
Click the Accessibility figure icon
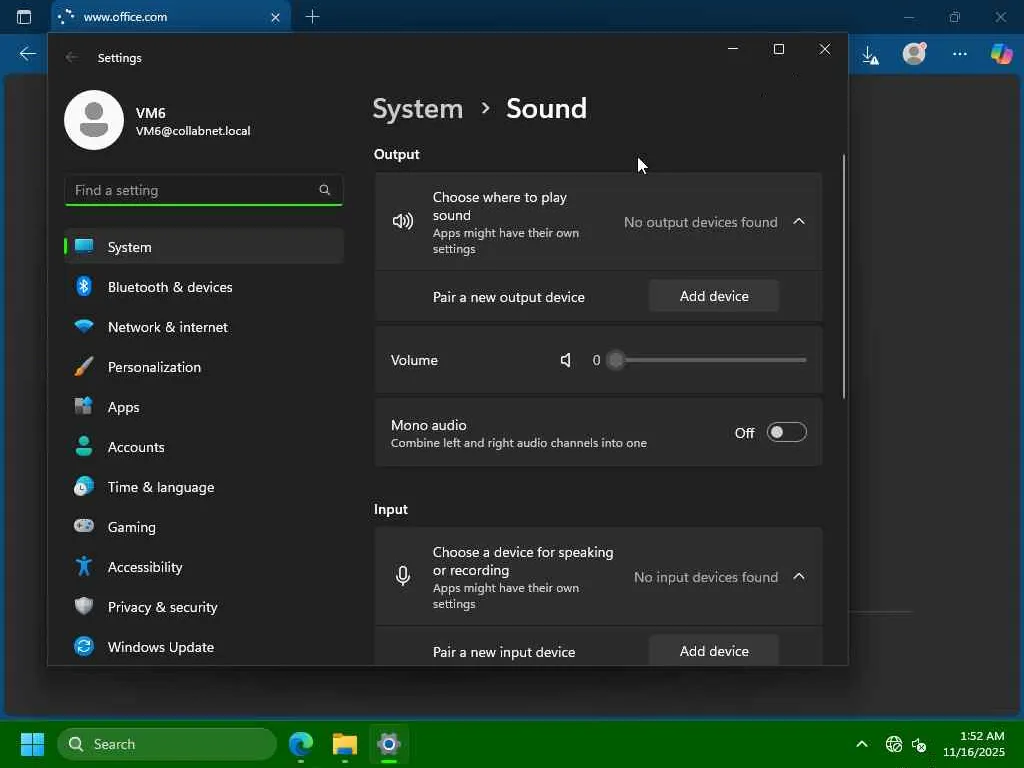click(85, 567)
